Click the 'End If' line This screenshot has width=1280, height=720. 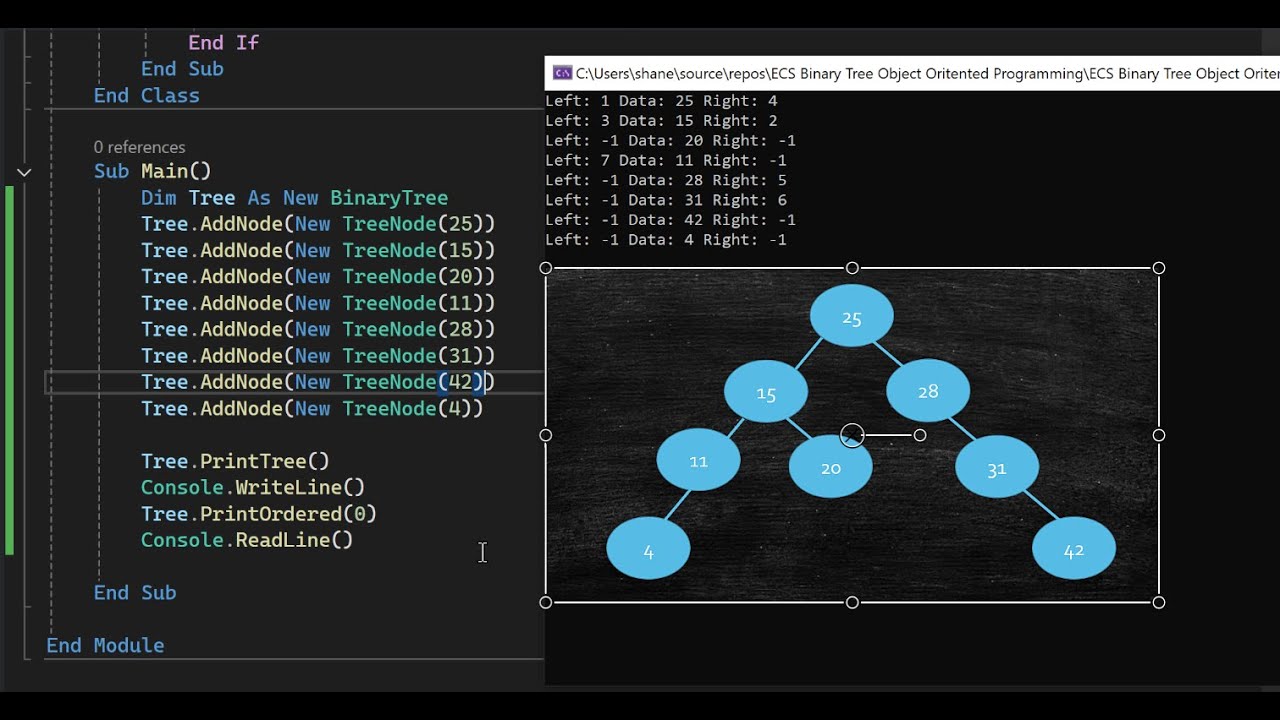[x=223, y=42]
